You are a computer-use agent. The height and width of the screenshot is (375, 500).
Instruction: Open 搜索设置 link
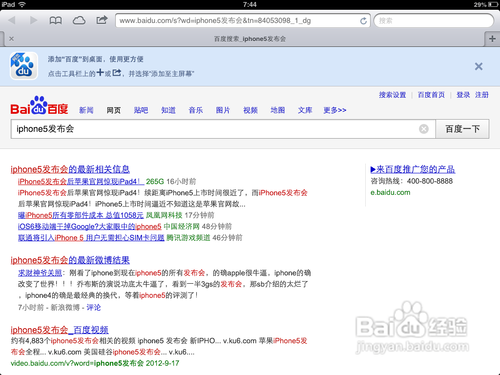[x=392, y=95]
